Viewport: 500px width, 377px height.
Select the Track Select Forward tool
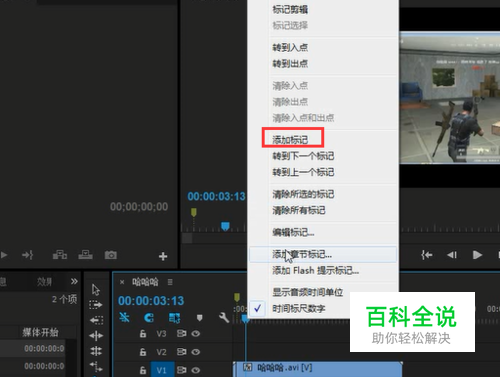point(96,305)
